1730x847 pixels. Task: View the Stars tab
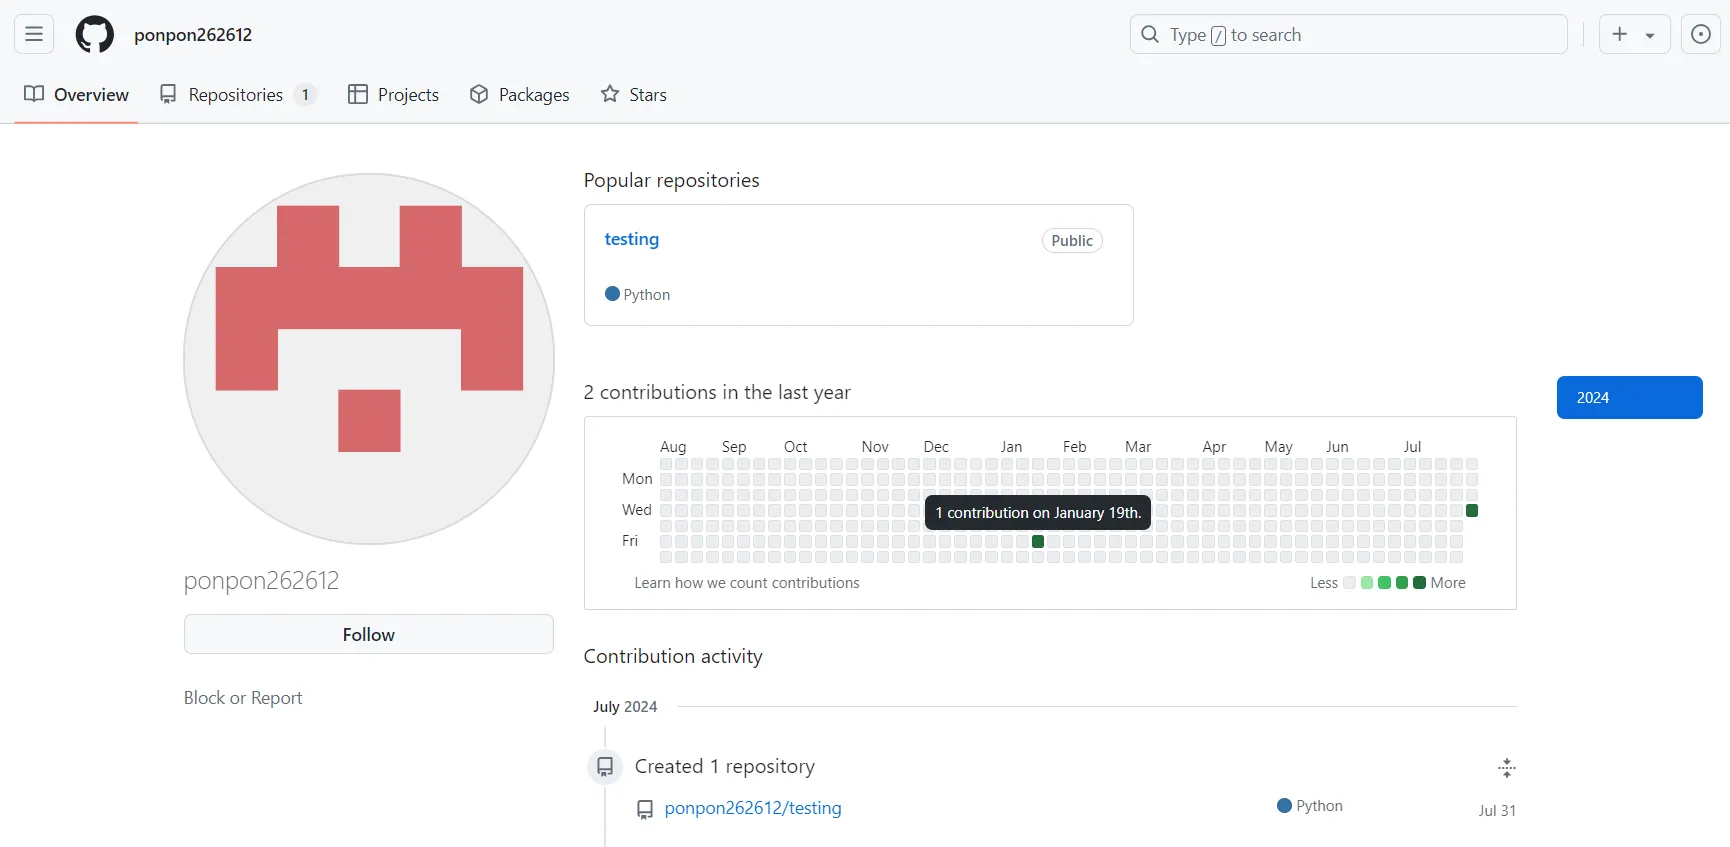point(634,95)
